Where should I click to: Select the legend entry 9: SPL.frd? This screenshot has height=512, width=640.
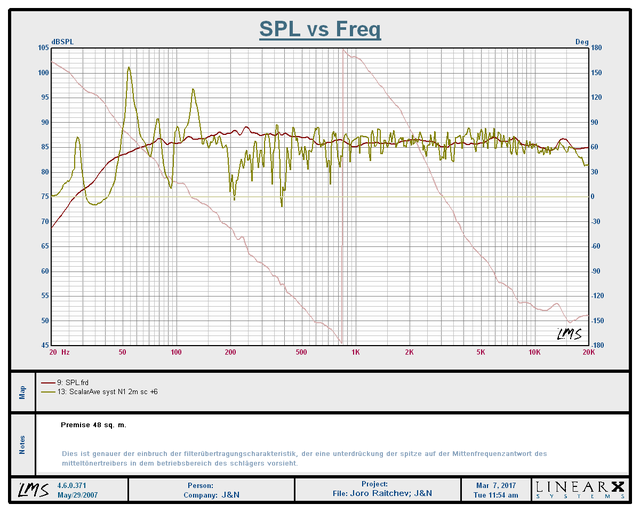(73, 383)
